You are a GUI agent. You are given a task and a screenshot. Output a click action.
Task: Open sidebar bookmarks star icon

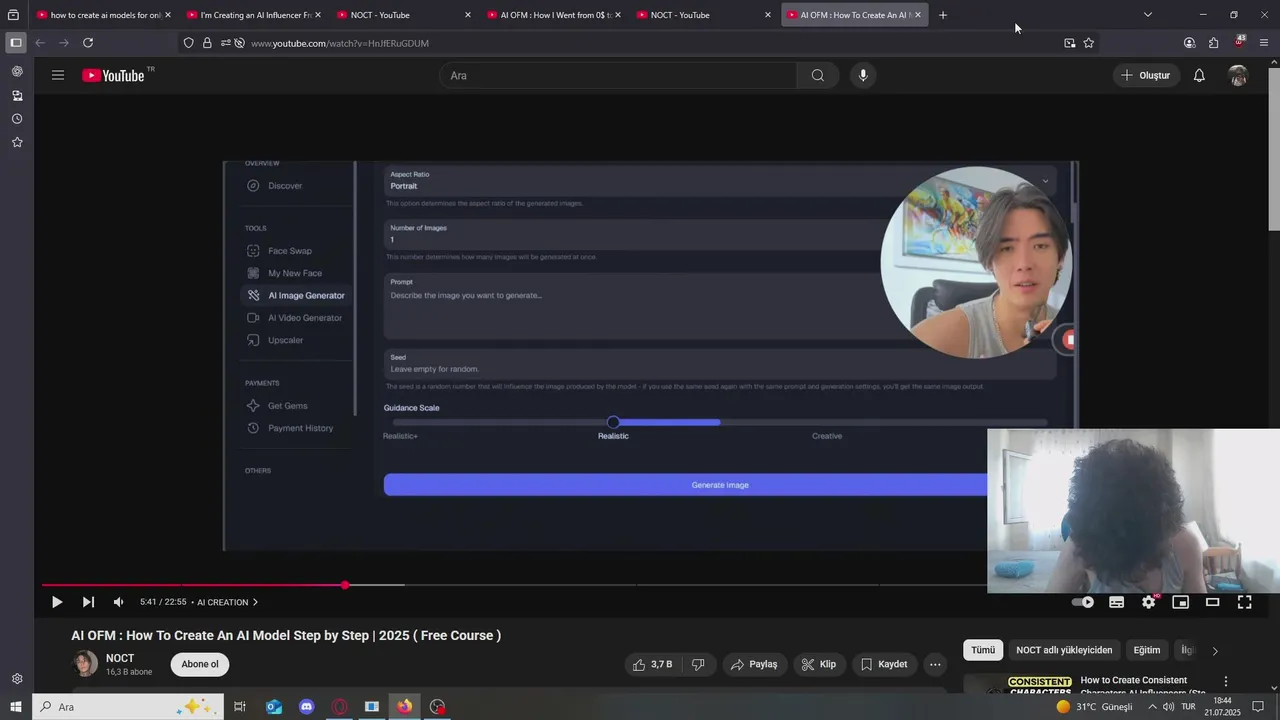click(17, 143)
